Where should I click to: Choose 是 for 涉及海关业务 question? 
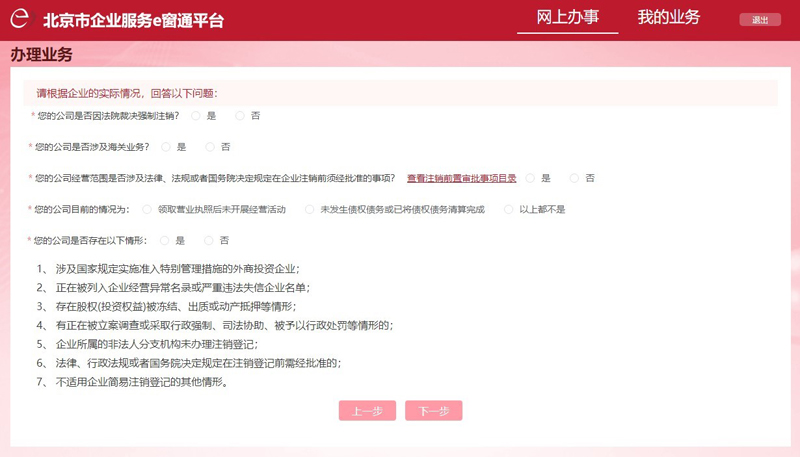pyautogui.click(x=166, y=147)
